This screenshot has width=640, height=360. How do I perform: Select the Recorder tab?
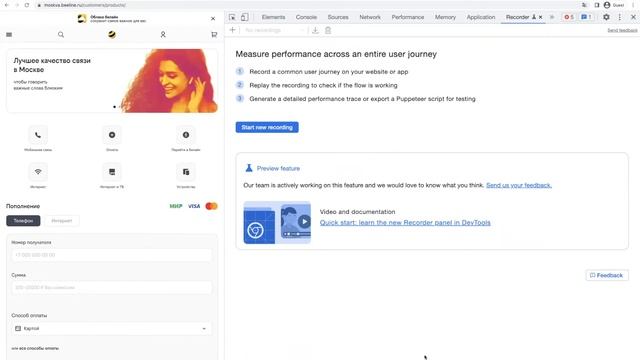pyautogui.click(x=518, y=17)
